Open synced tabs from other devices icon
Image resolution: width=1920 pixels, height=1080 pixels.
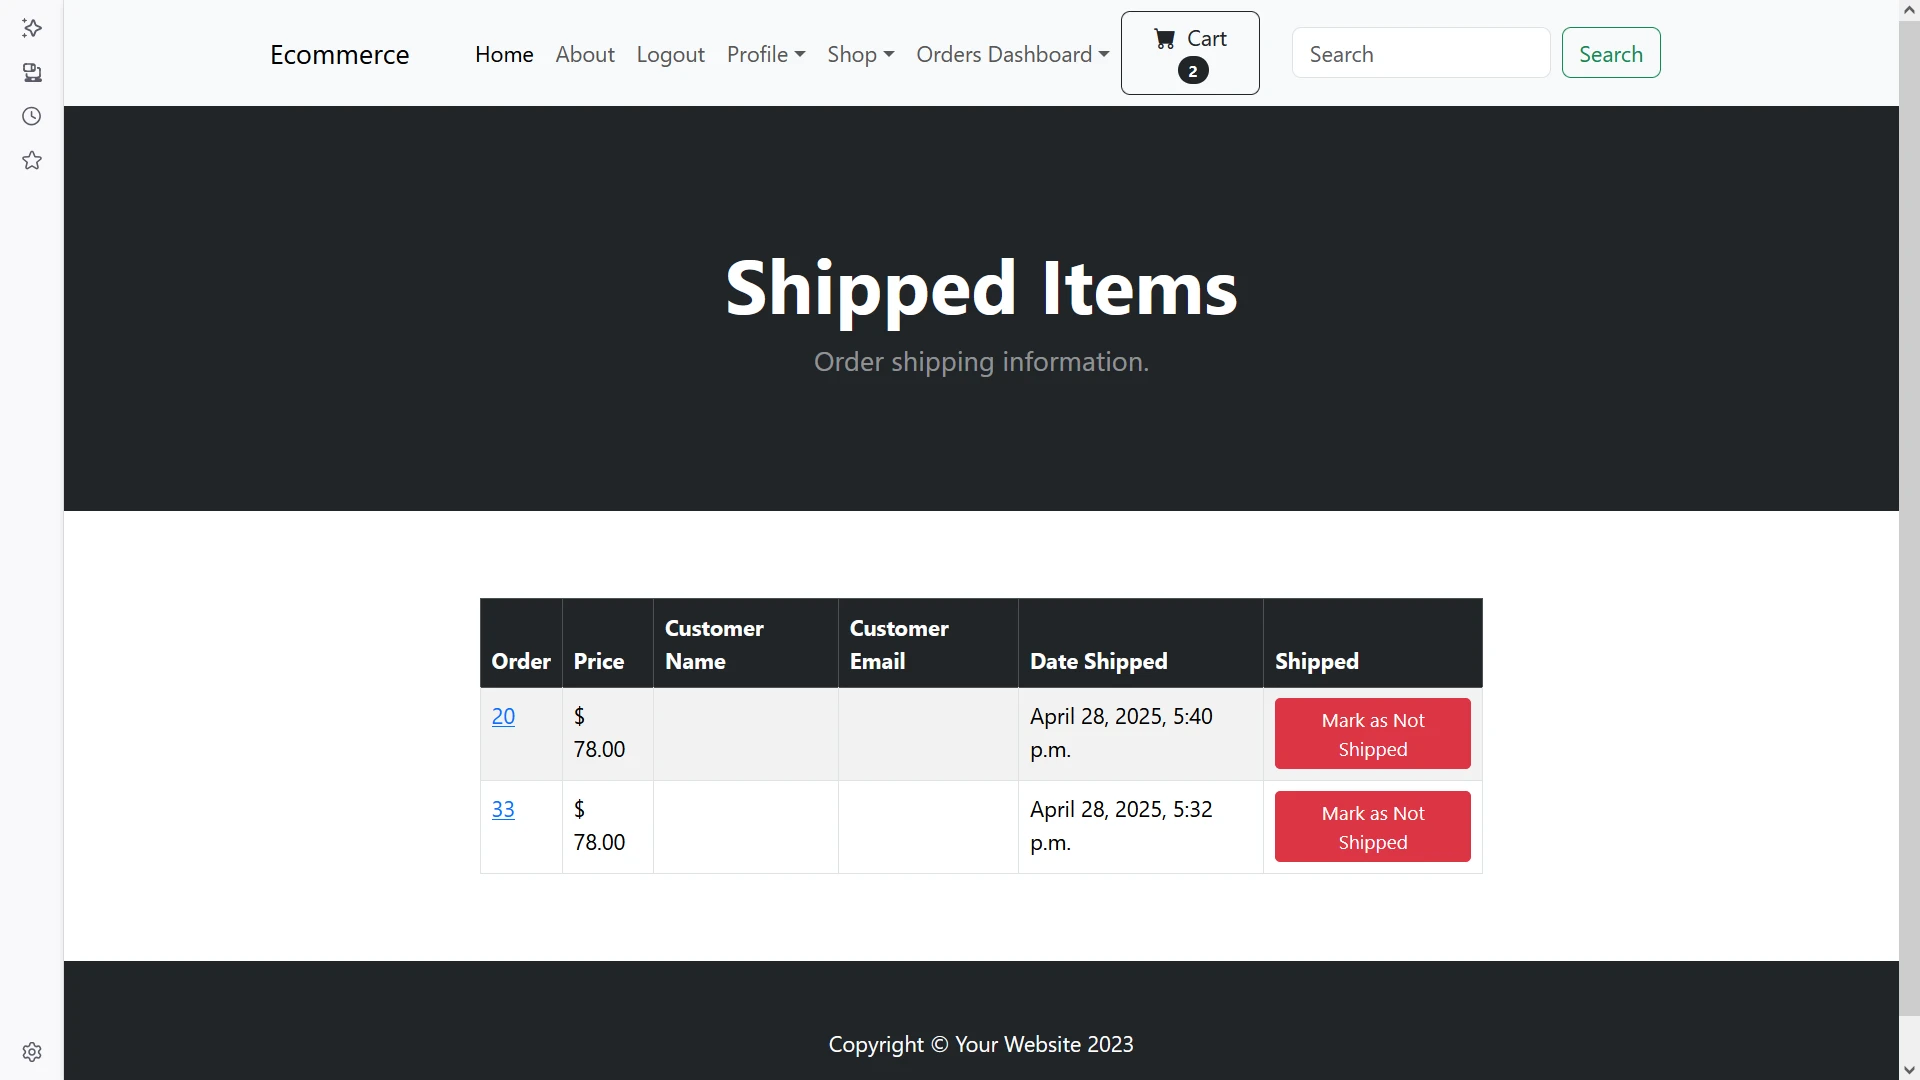(x=32, y=72)
